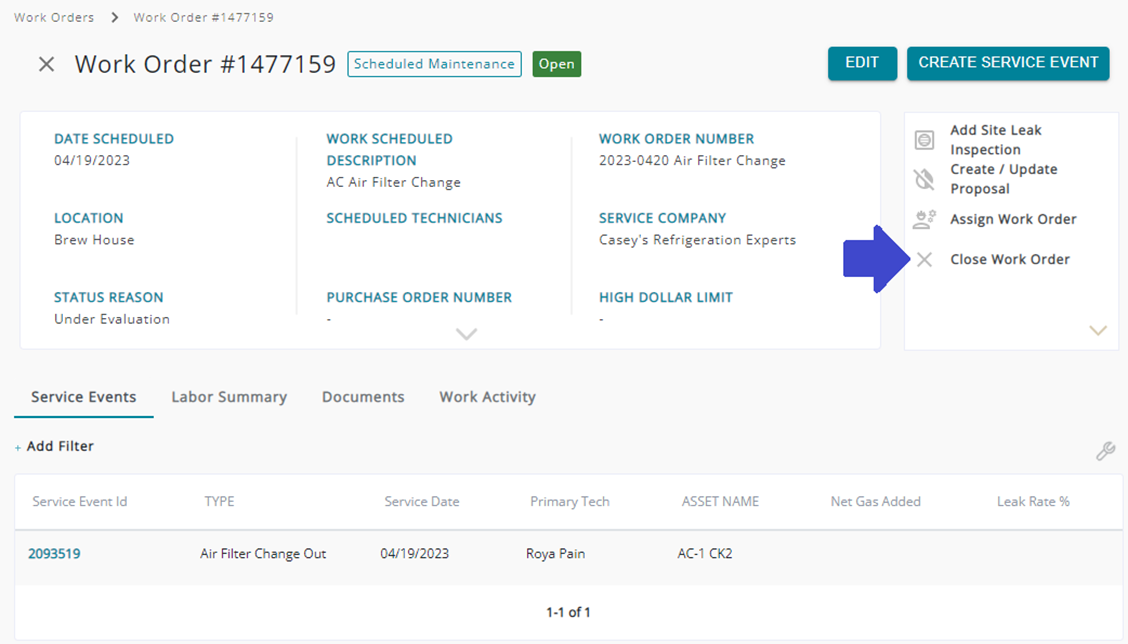Click the plus icon beside Add Filter
Viewport: 1128px width, 644px height.
click(17, 448)
